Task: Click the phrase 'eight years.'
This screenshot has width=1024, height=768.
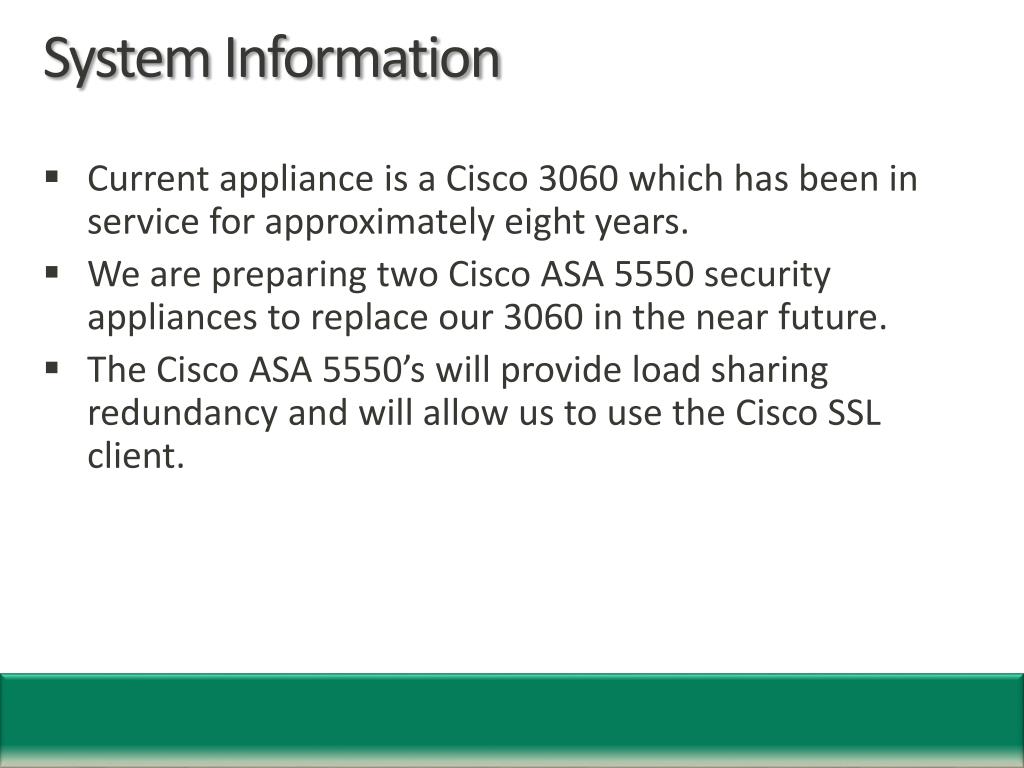Action: click(x=597, y=223)
